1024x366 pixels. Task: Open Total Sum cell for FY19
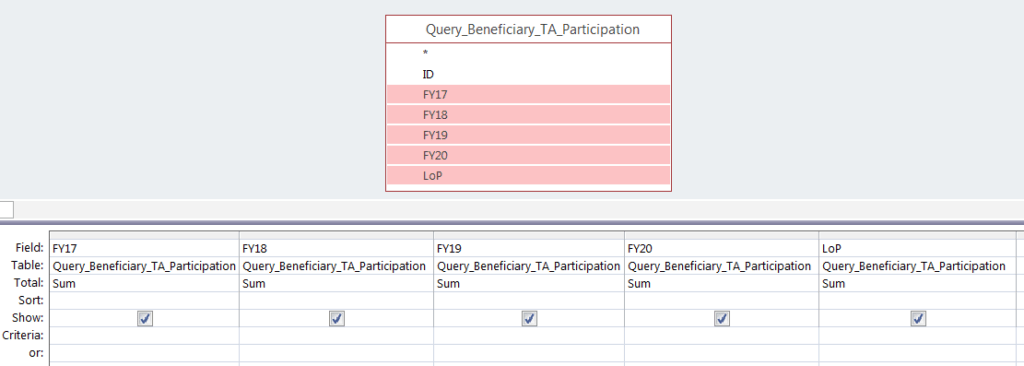coord(529,284)
